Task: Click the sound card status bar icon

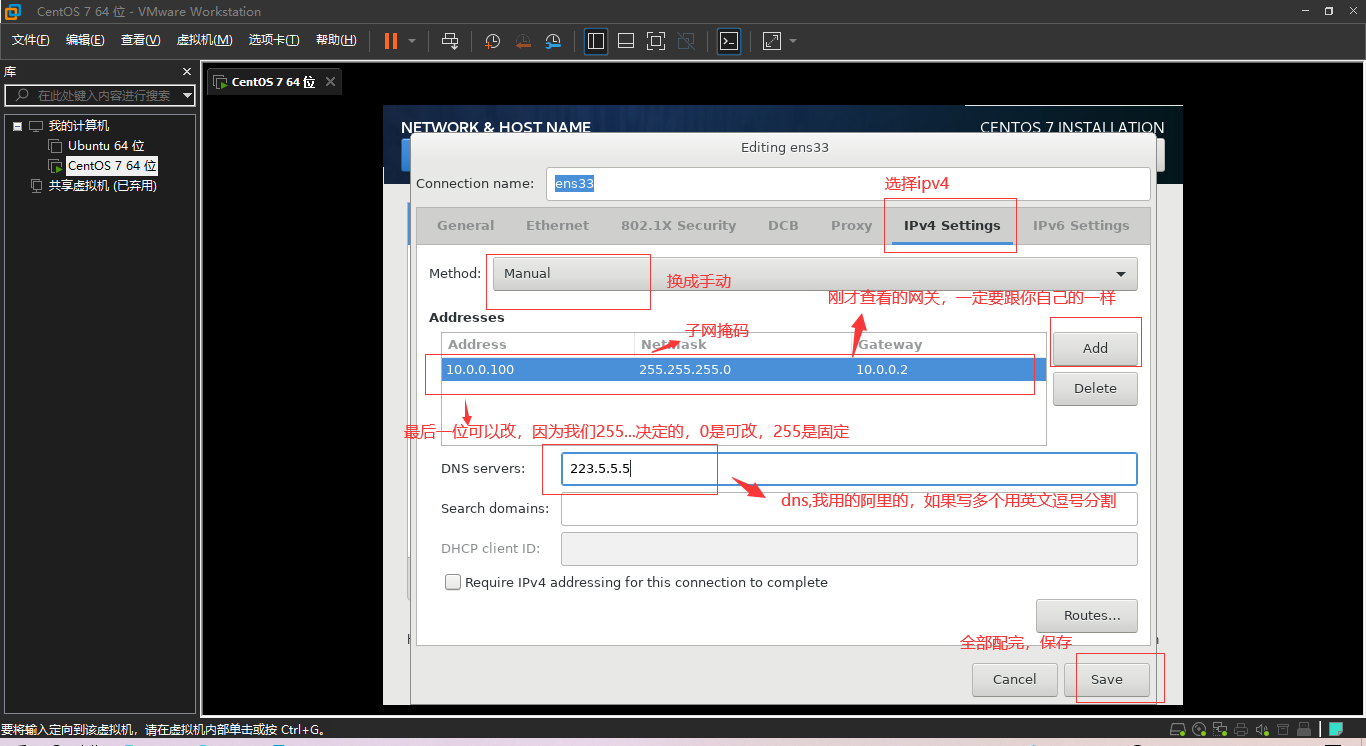Action: point(1261,730)
